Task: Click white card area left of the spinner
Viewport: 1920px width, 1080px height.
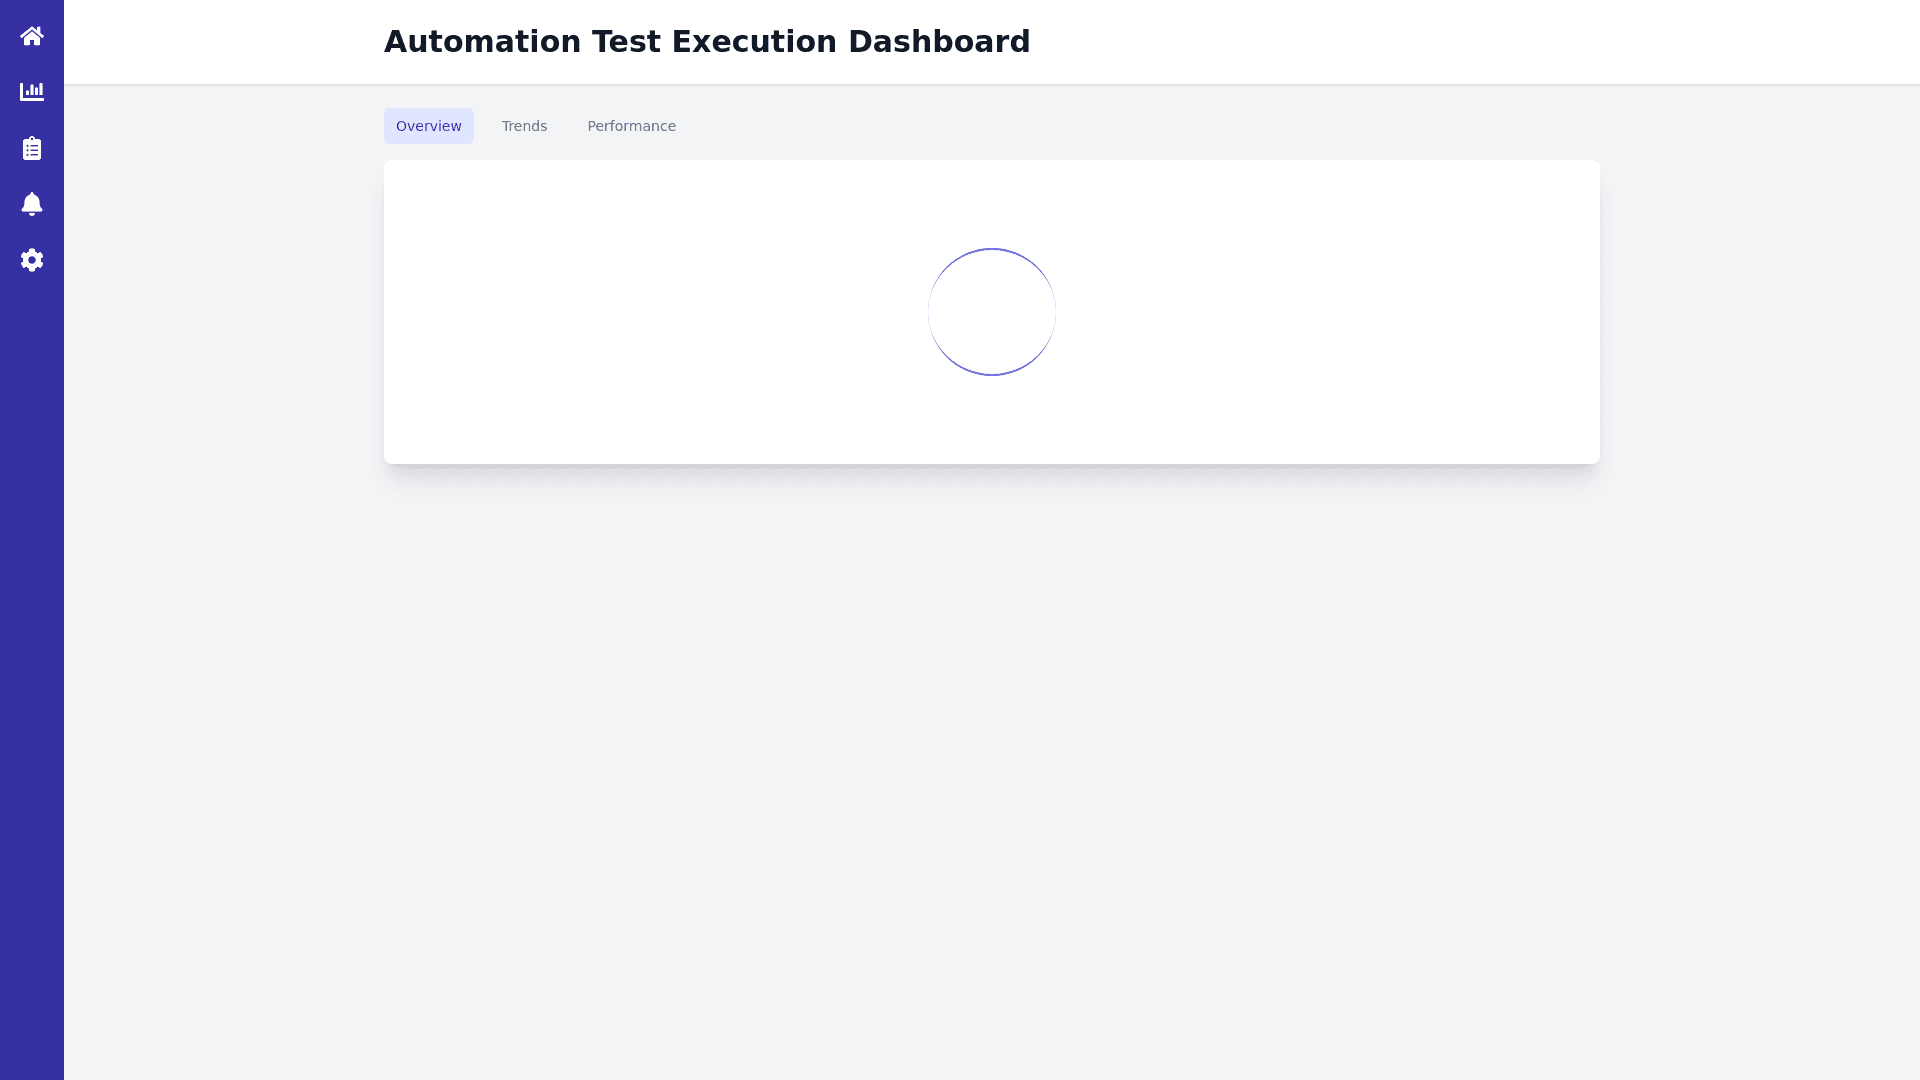Action: coord(650,312)
